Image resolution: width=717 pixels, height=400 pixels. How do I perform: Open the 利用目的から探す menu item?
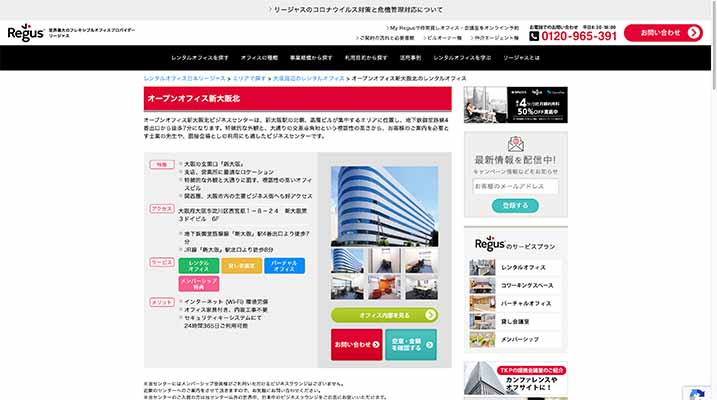point(366,58)
